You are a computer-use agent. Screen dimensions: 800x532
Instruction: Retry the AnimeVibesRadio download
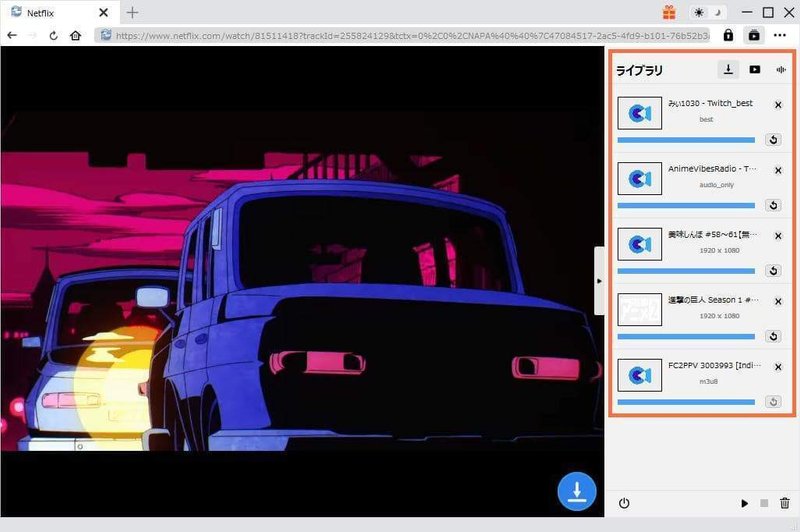pyautogui.click(x=773, y=205)
